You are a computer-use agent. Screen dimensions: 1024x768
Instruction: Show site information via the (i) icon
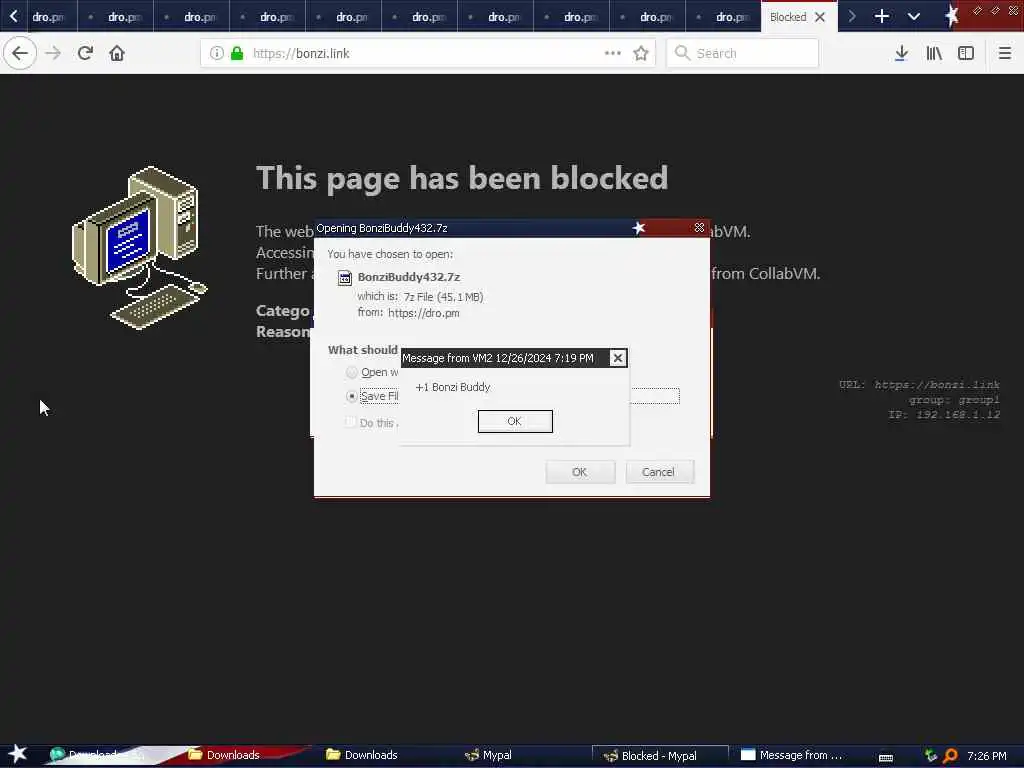point(216,53)
